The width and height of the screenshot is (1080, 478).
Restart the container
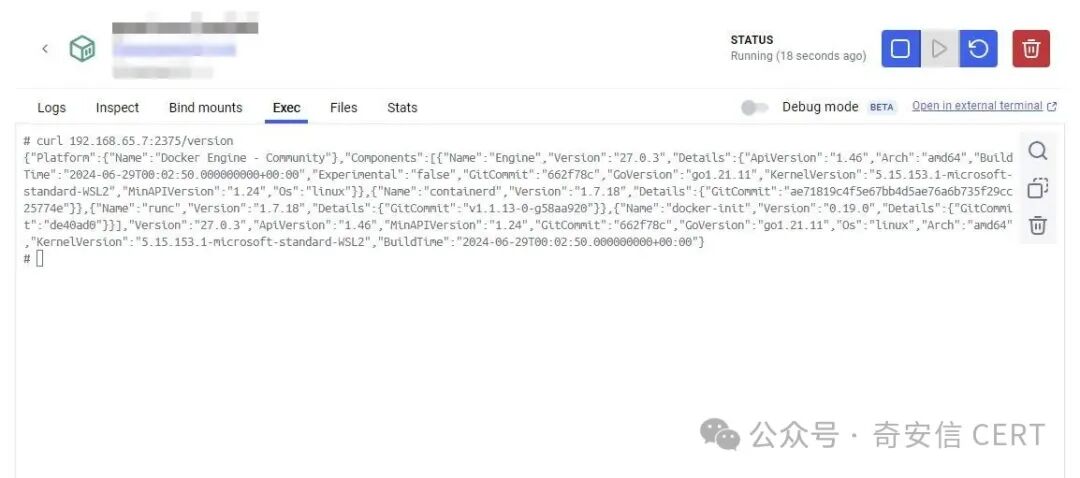point(978,49)
